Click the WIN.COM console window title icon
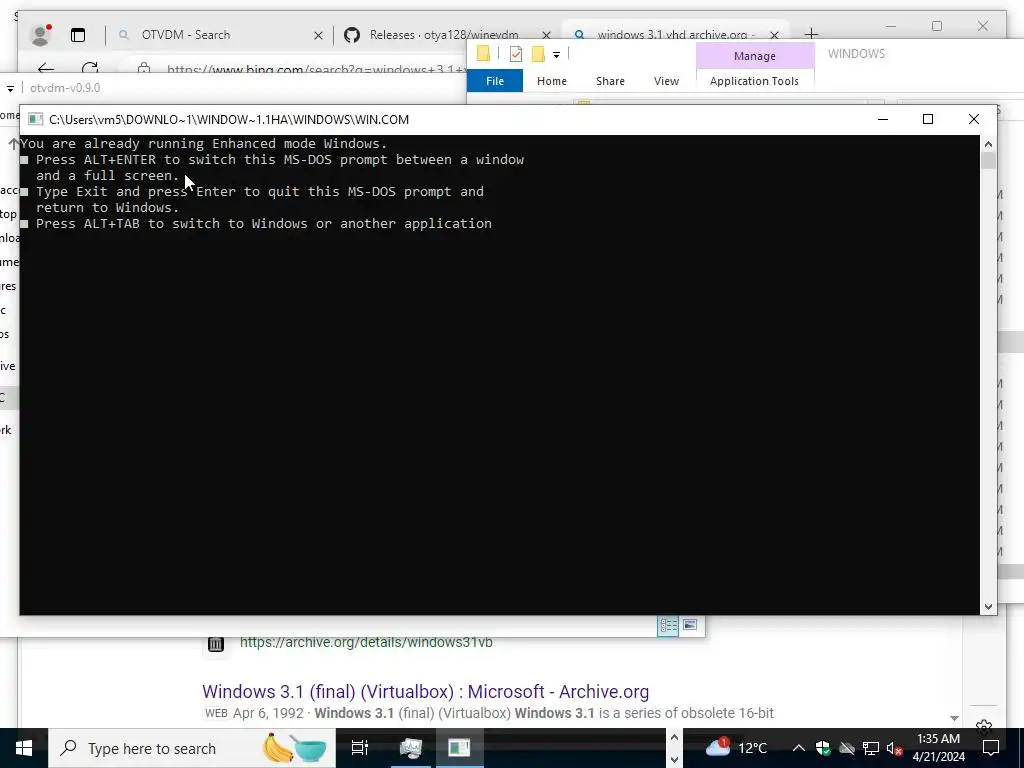 coord(35,119)
